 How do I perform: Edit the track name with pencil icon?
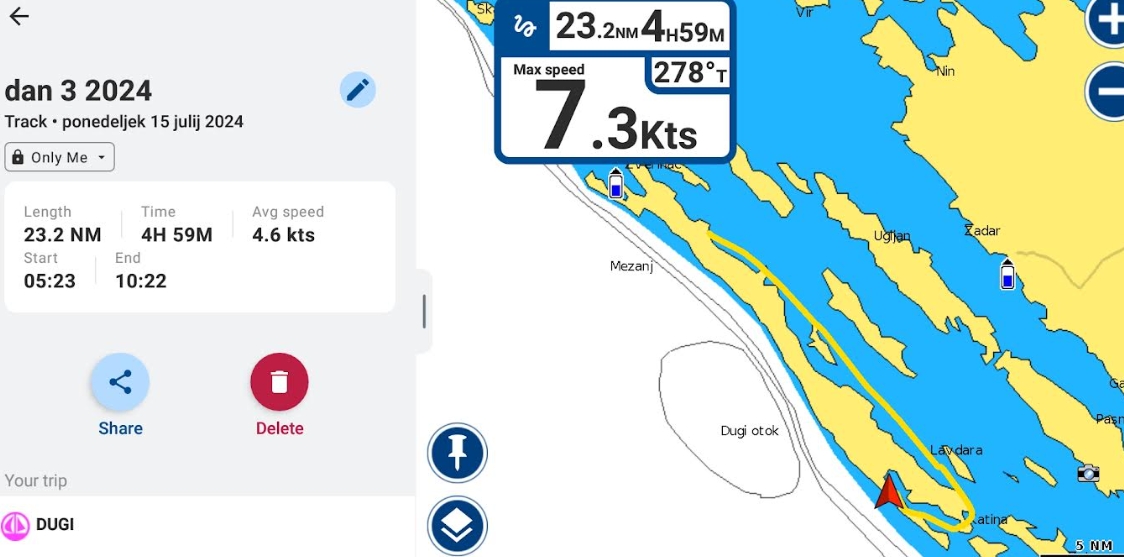(357, 90)
